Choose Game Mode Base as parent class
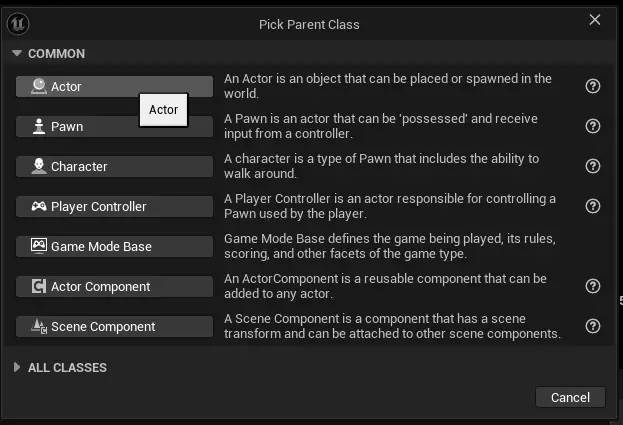The height and width of the screenshot is (425, 623). (x=115, y=246)
